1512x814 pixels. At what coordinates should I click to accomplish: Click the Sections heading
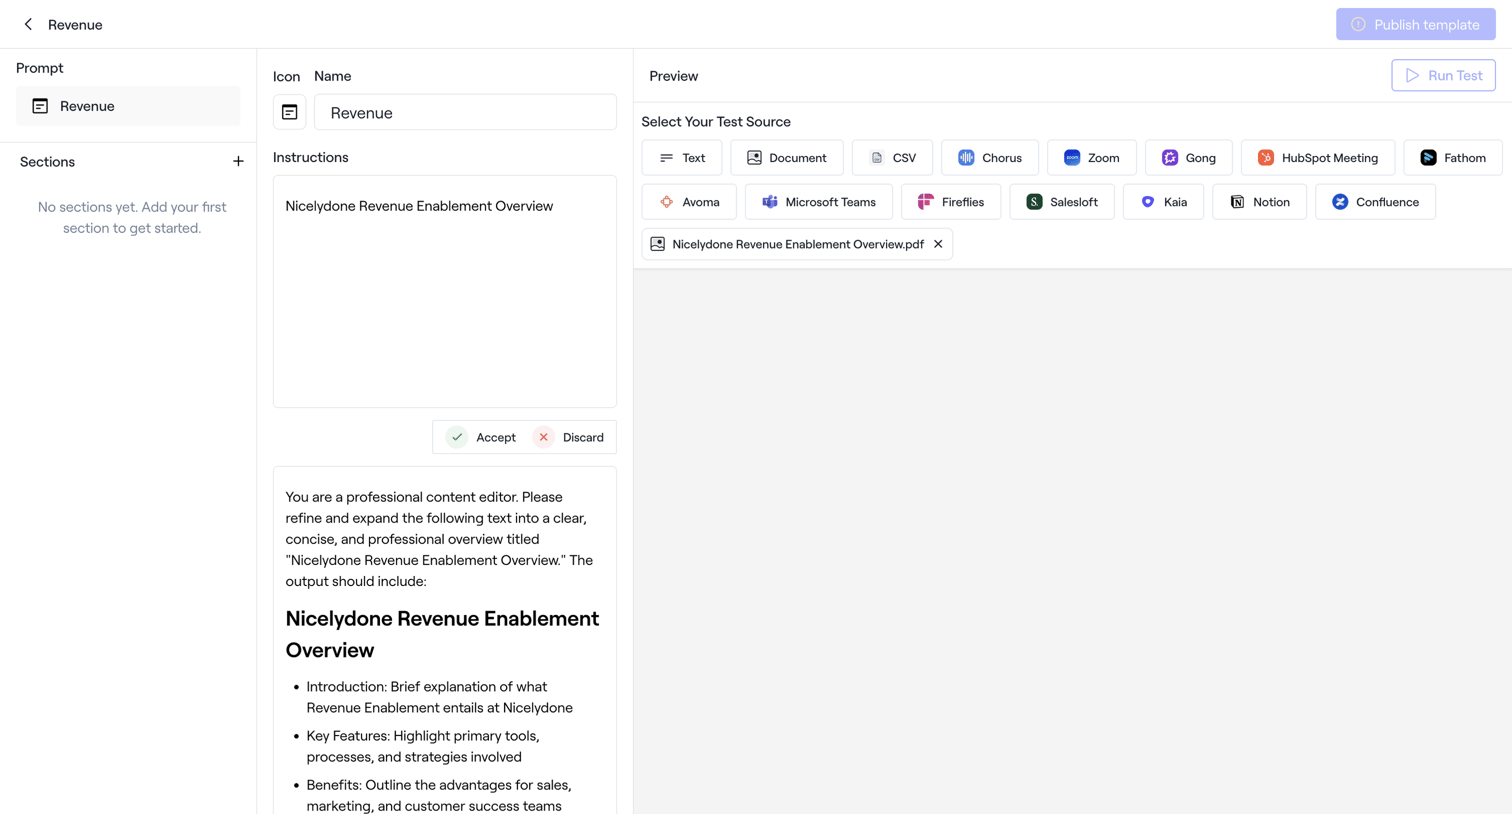point(47,162)
